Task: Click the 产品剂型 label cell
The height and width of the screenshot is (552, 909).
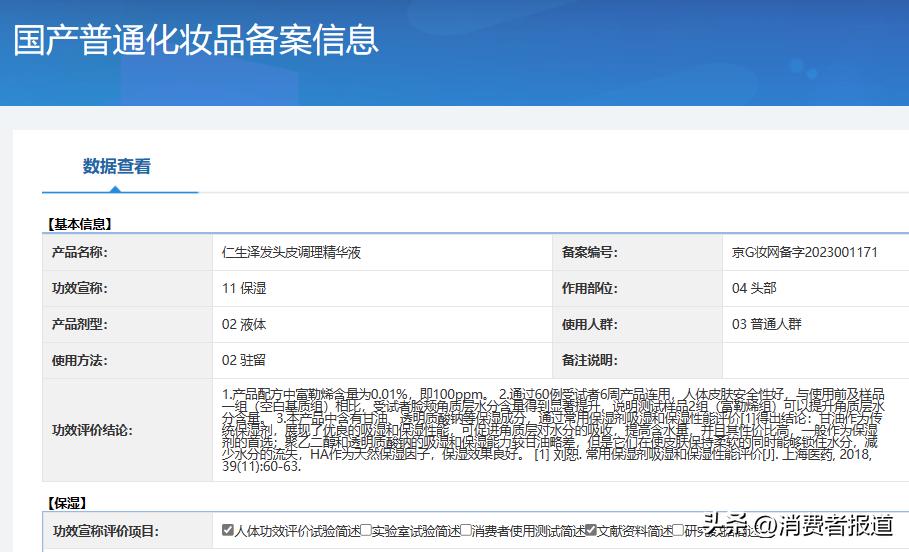Action: click(128, 324)
